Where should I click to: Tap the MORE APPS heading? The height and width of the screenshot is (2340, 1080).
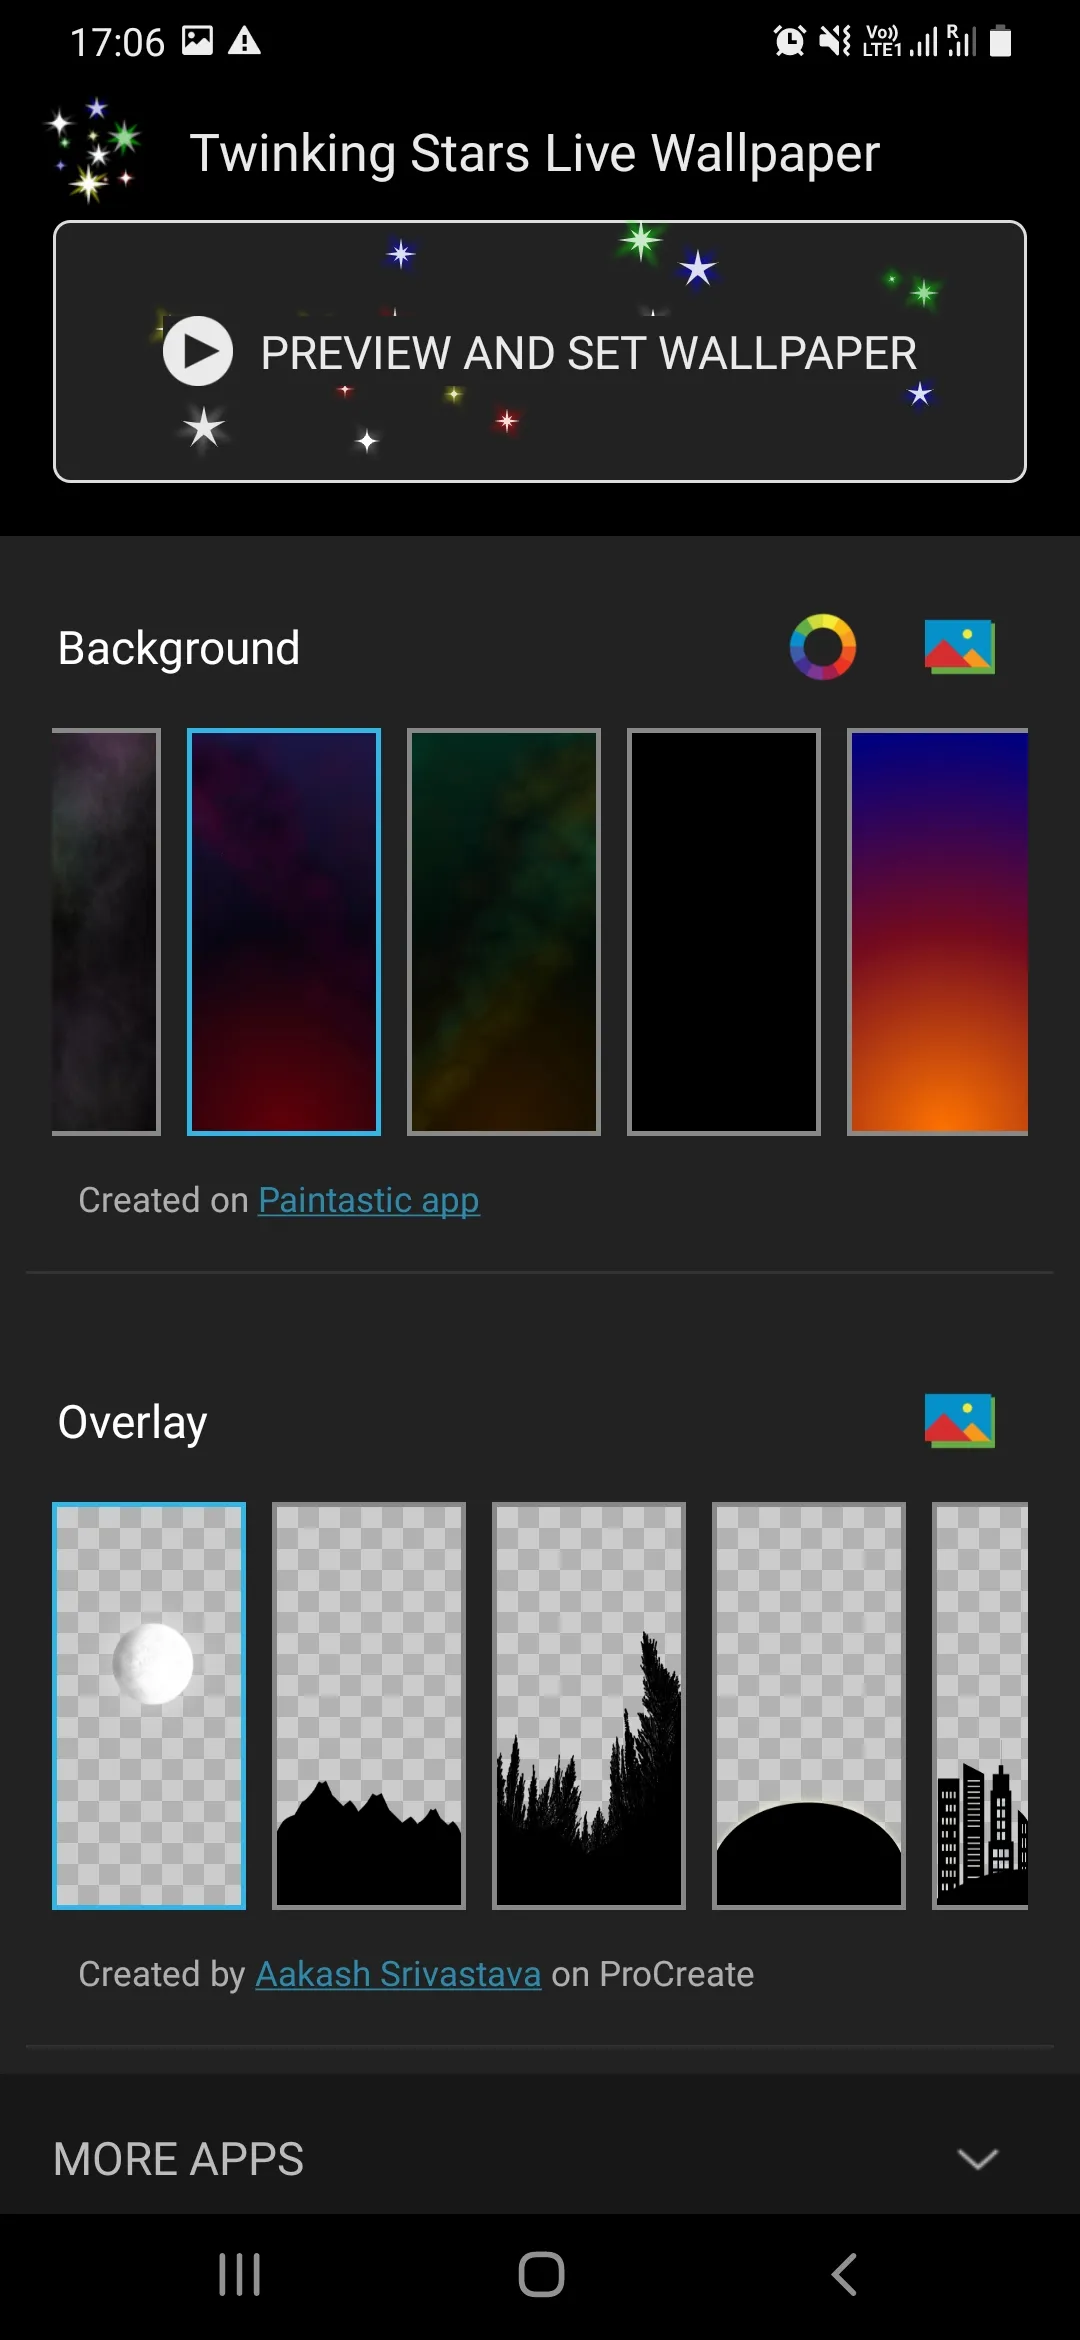pos(179,2159)
